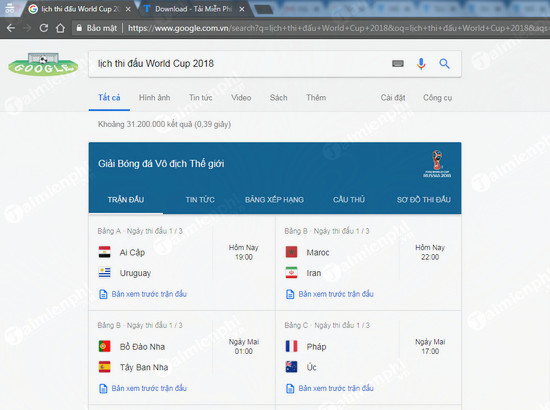Select the BẢNG XẾP HẠNG tab
The width and height of the screenshot is (550, 410).
coord(274,200)
